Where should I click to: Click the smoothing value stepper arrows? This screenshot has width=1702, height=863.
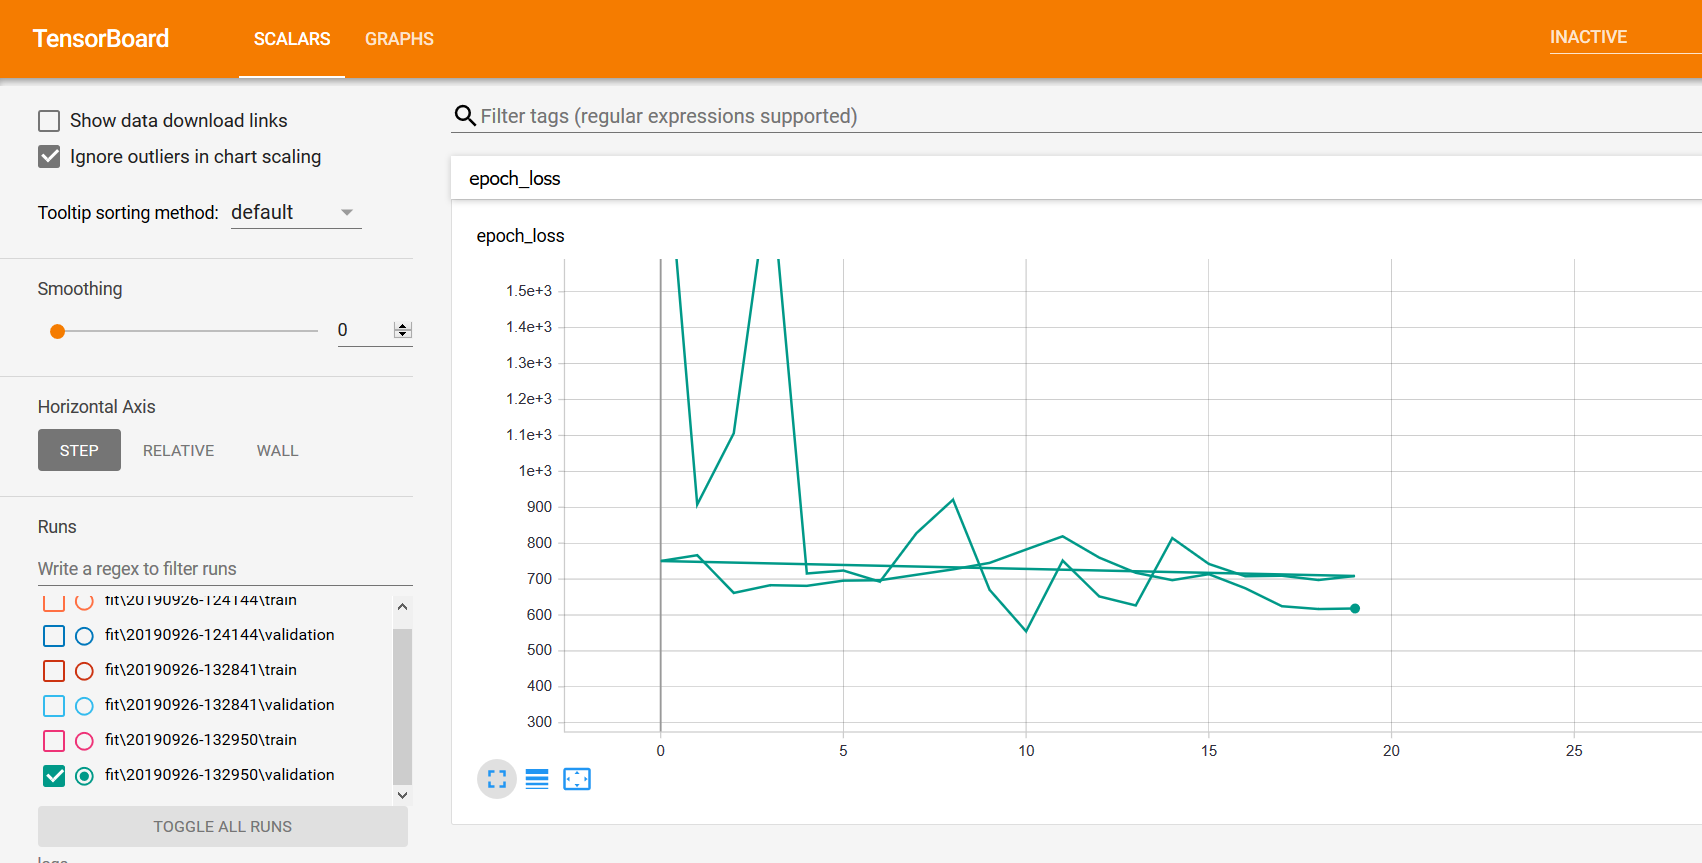click(403, 330)
